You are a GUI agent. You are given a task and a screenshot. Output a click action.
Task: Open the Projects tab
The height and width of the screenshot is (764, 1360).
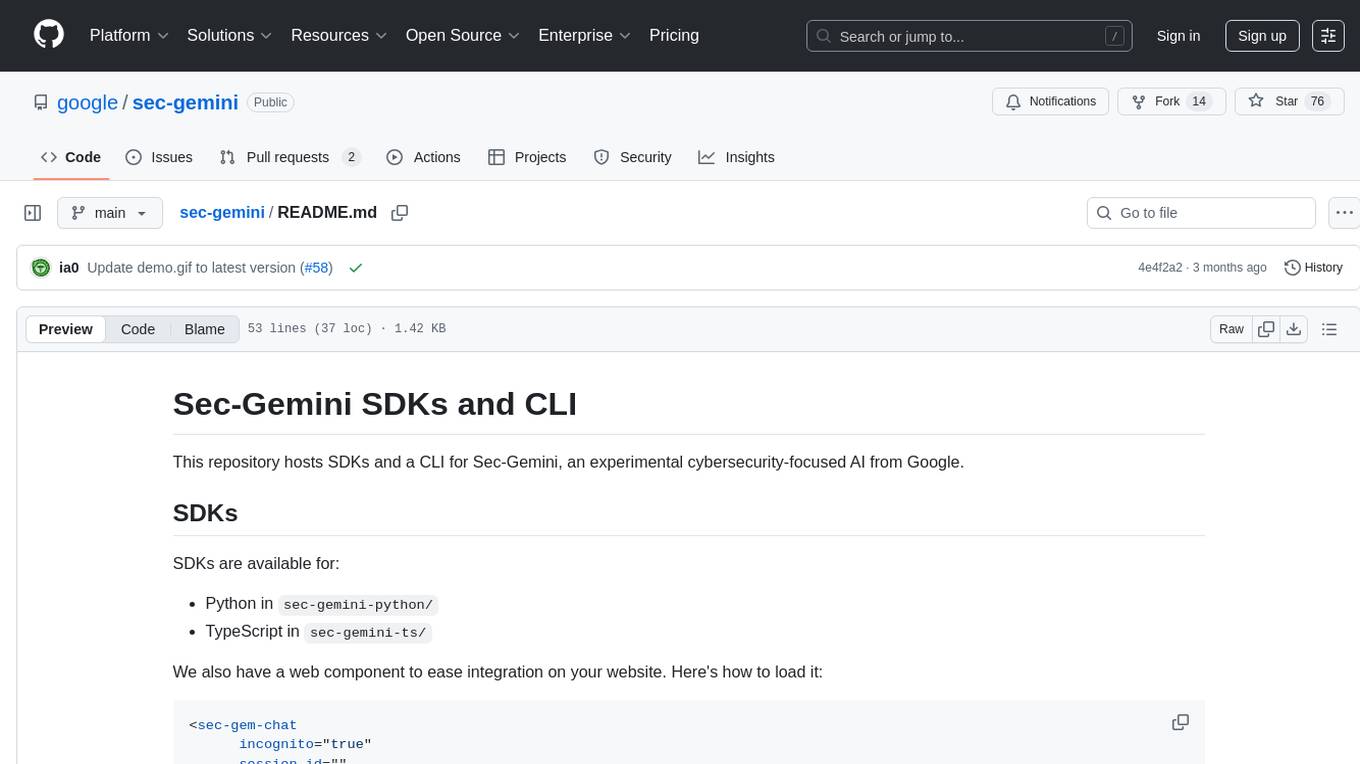[x=527, y=157]
